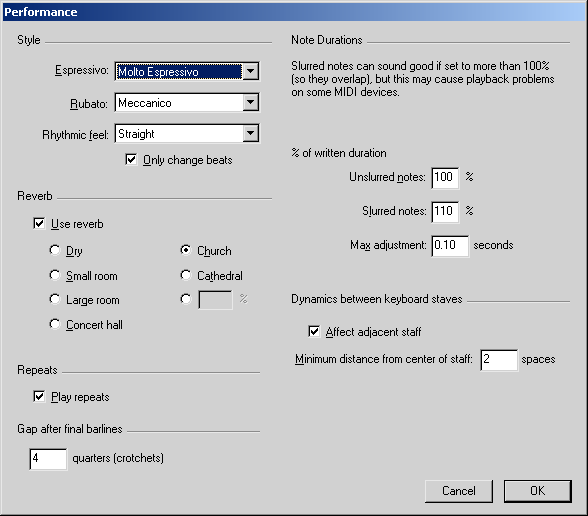
Task: Click the spaces unit label
Action: tap(538, 359)
